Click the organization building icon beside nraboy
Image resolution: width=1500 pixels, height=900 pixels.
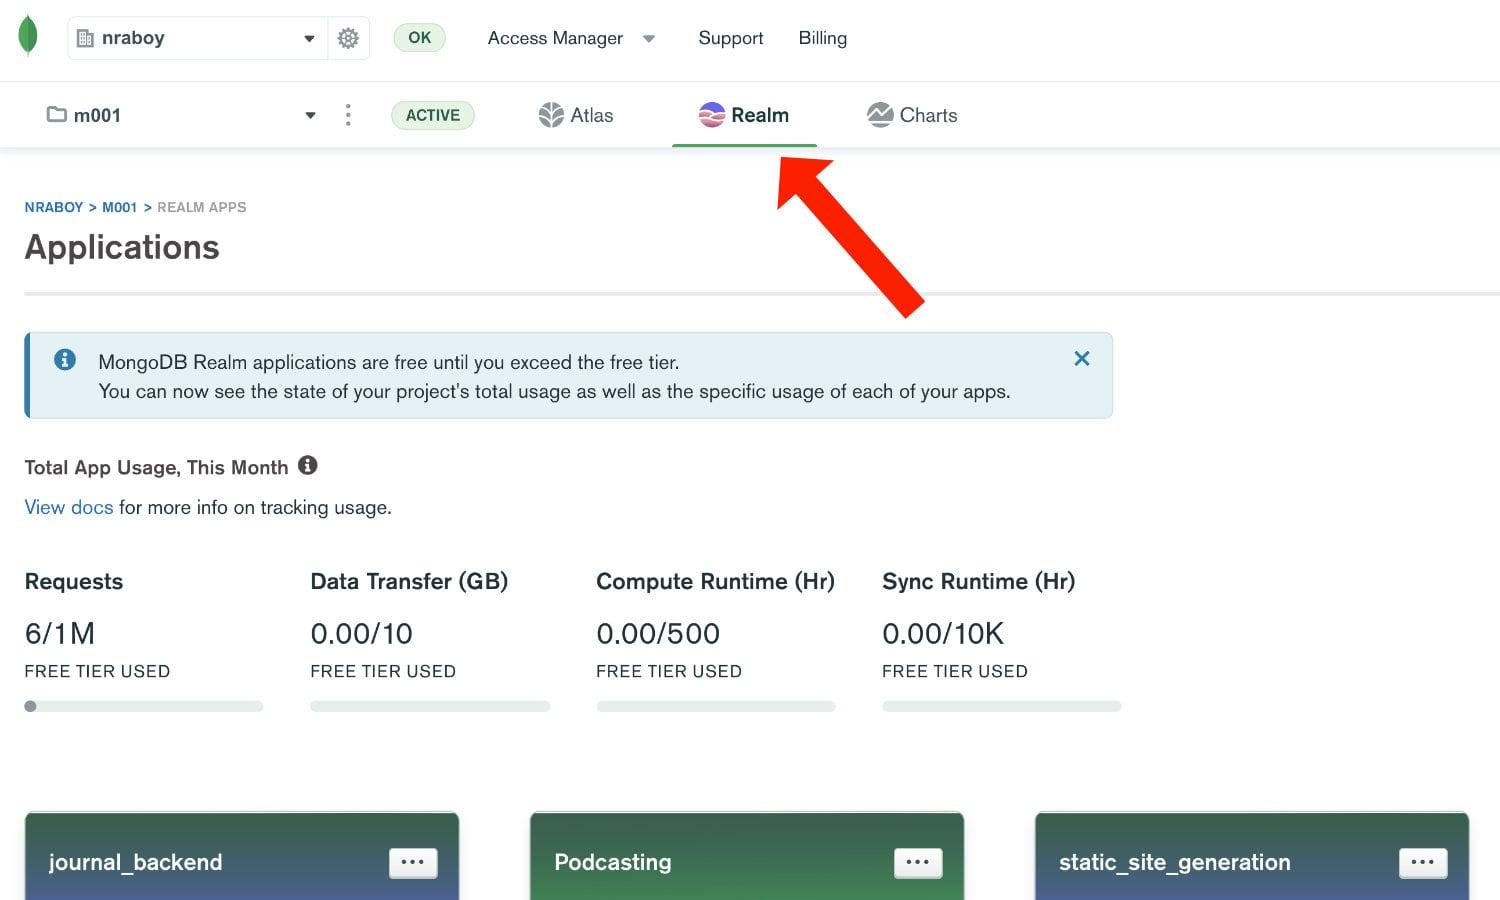85,38
